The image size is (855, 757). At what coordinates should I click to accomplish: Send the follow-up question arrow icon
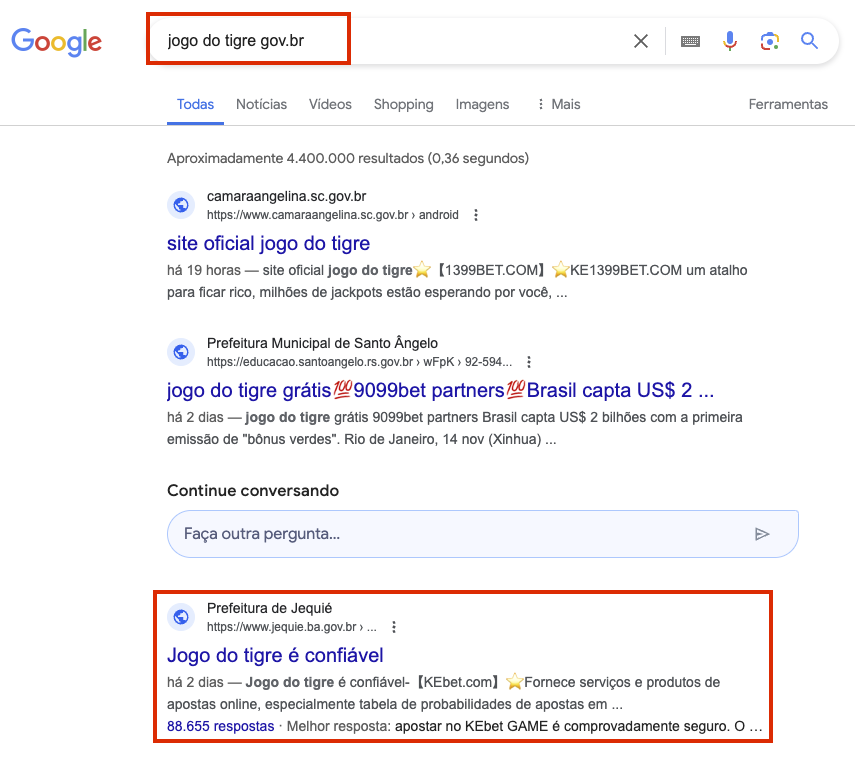pyautogui.click(x=762, y=534)
